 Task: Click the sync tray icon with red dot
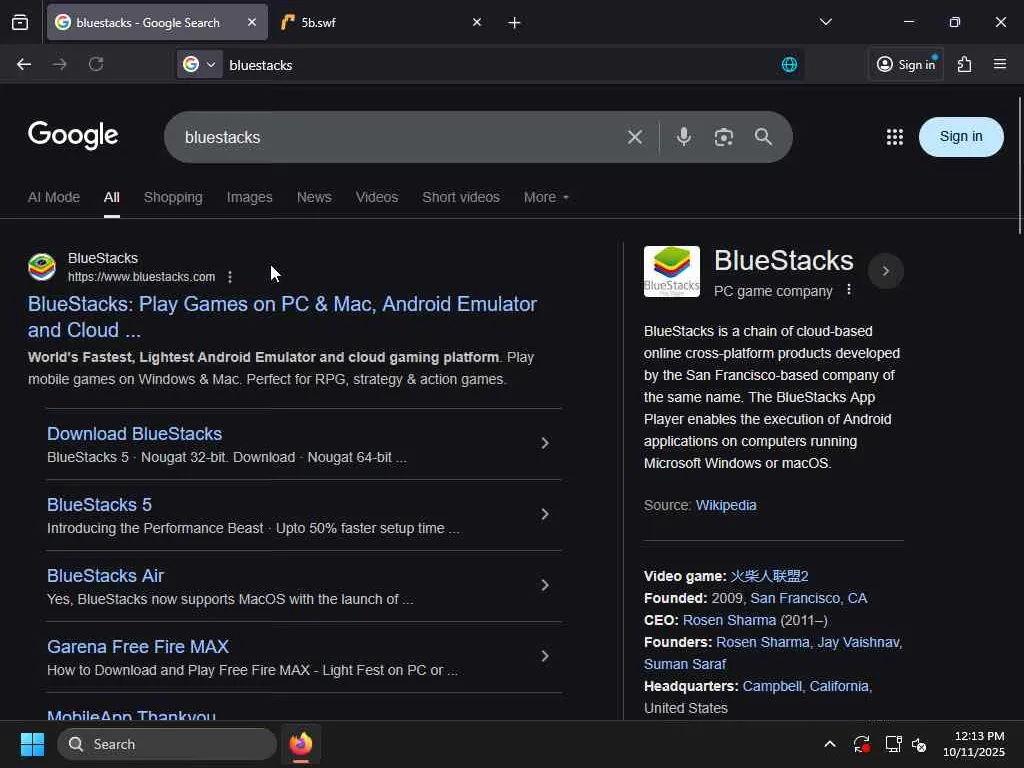[x=861, y=744]
